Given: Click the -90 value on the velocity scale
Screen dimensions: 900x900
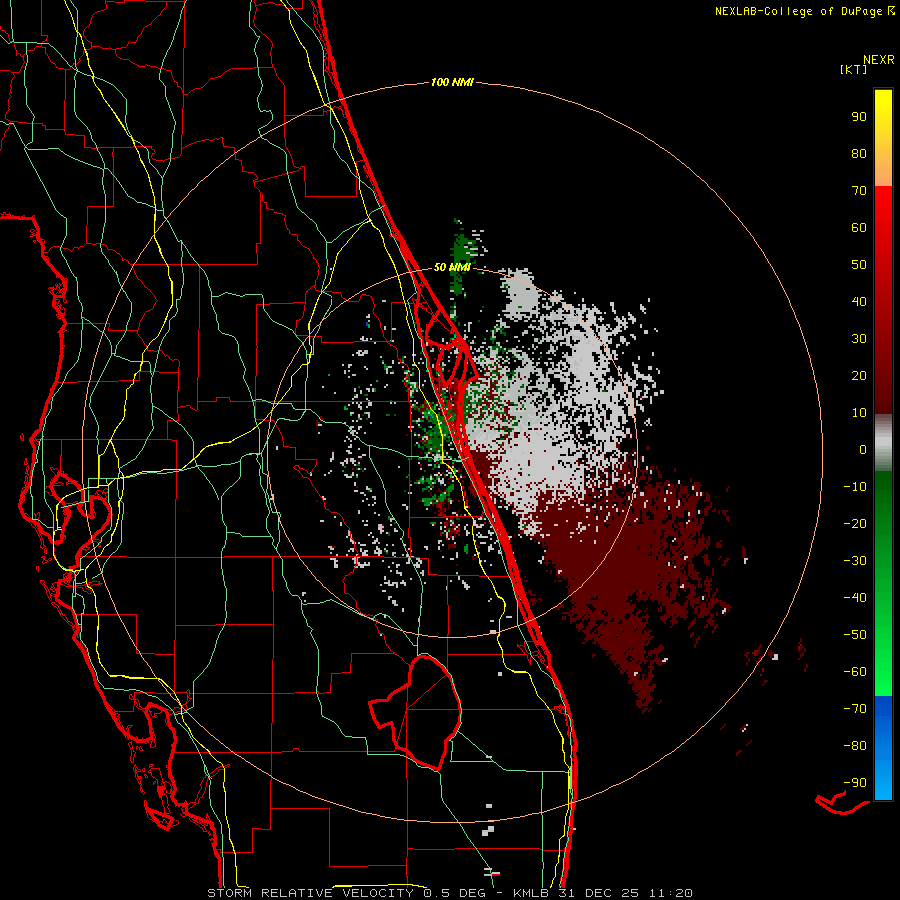Looking at the screenshot, I should pyautogui.click(x=855, y=783).
